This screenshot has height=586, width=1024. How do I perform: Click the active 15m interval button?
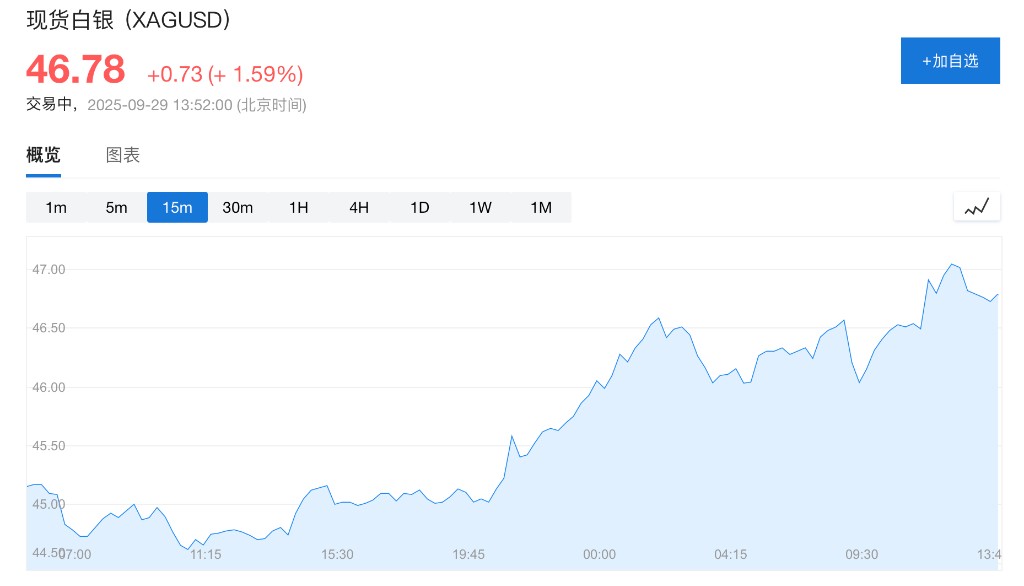[177, 208]
